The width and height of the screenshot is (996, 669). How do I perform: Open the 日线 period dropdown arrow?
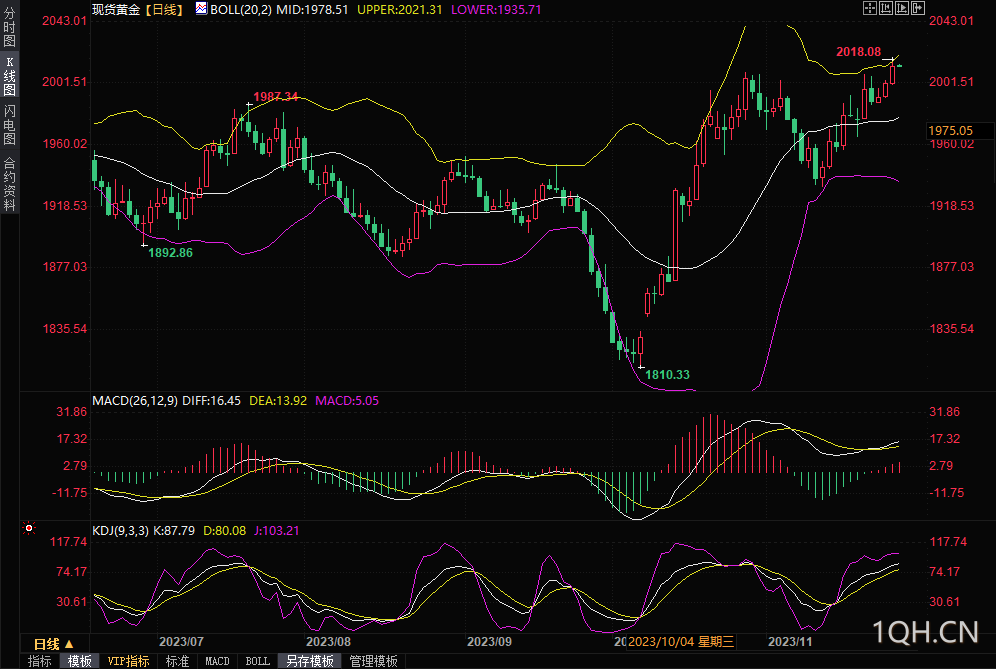(x=69, y=643)
